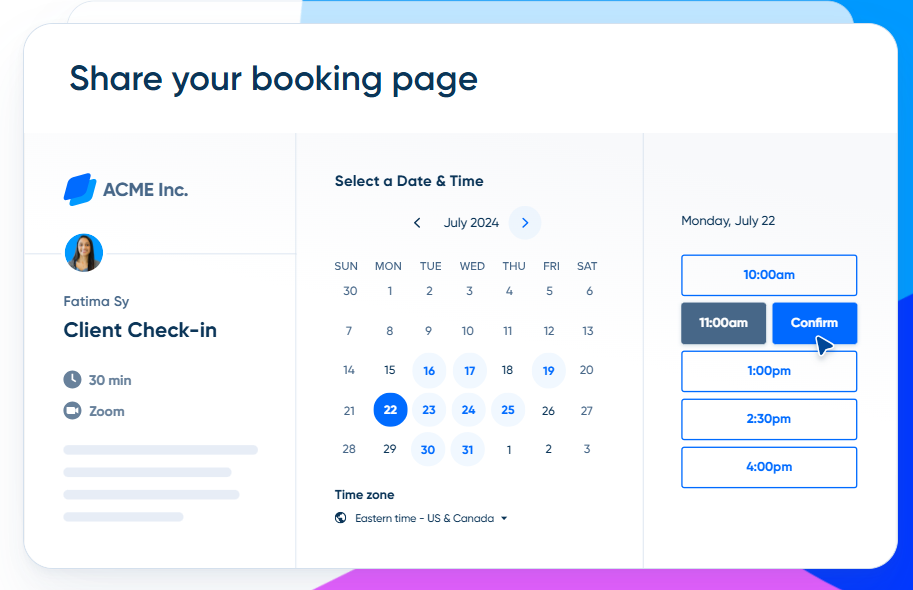Screen dimensions: 913x590
Task: Pick the 2:30pm time slot
Action: click(x=769, y=419)
